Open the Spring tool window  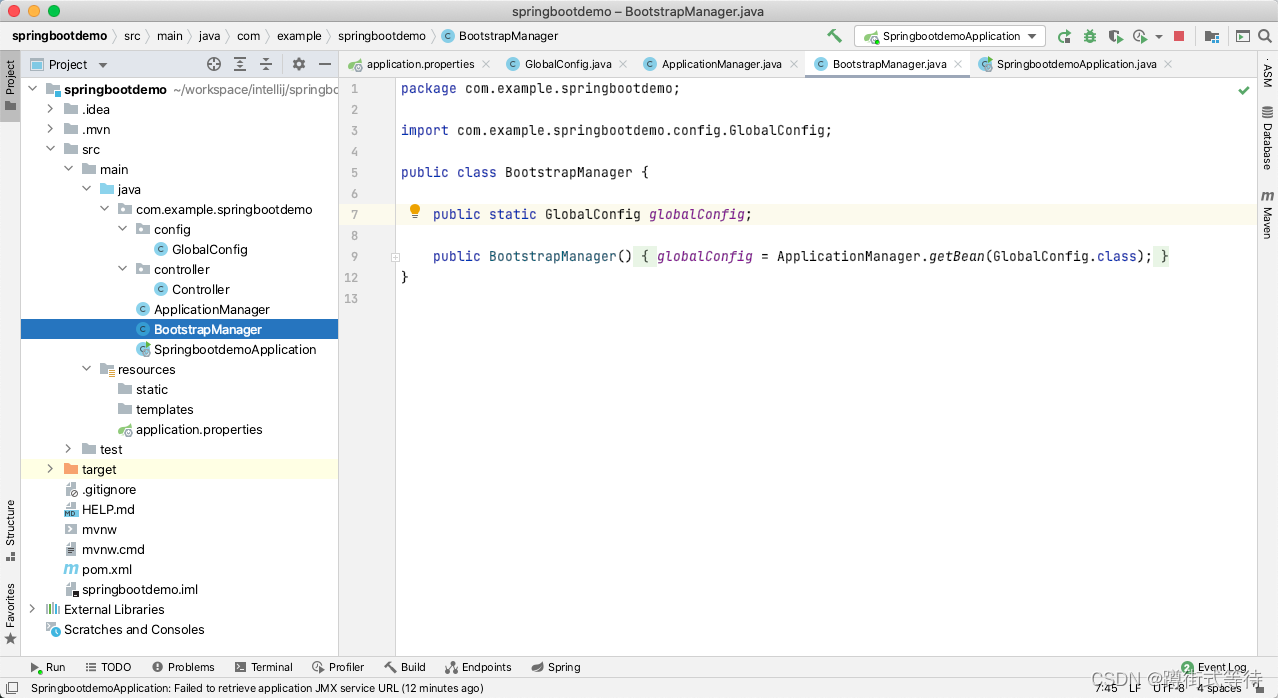click(555, 667)
